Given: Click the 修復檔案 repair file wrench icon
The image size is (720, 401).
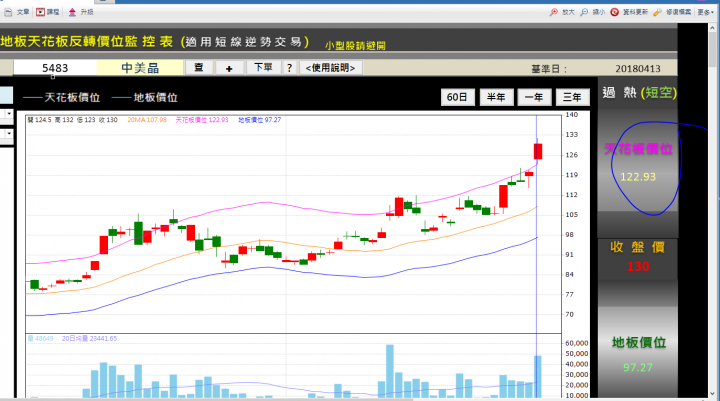Looking at the screenshot, I should [x=658, y=12].
